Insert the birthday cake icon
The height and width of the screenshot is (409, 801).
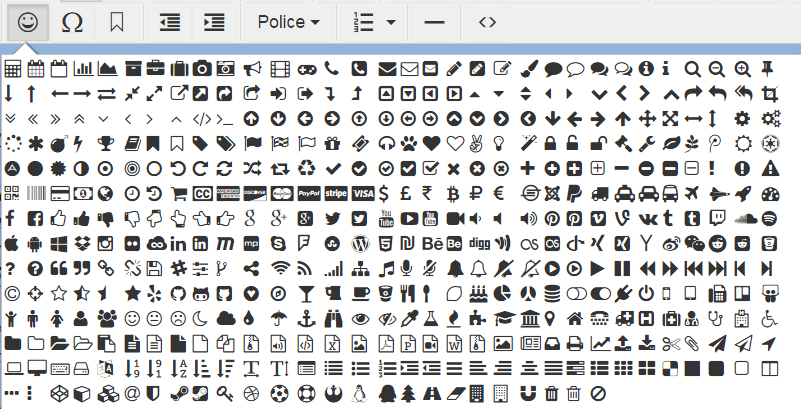click(x=479, y=294)
